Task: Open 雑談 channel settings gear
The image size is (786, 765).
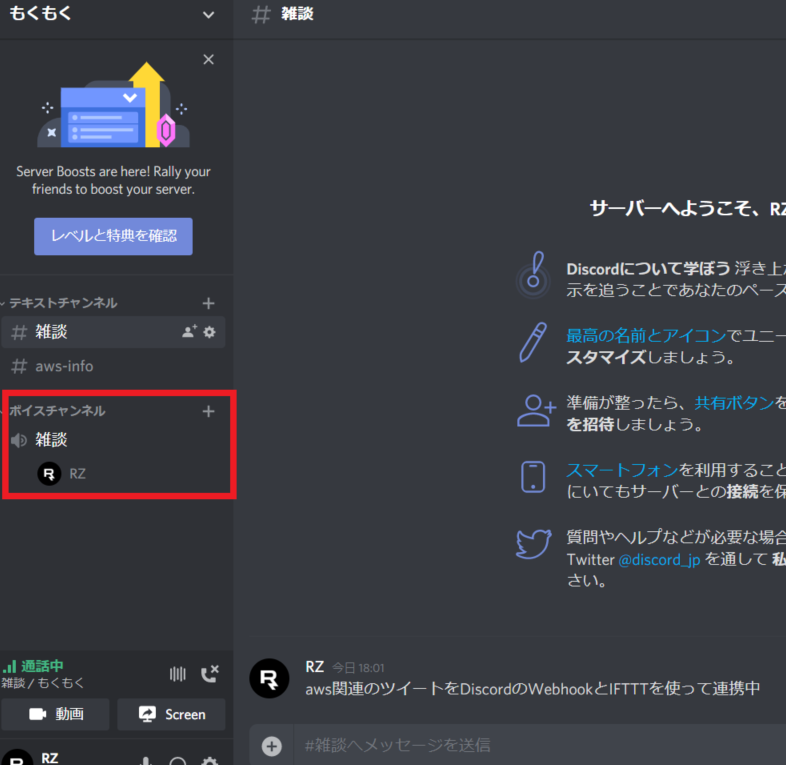Action: [x=210, y=331]
